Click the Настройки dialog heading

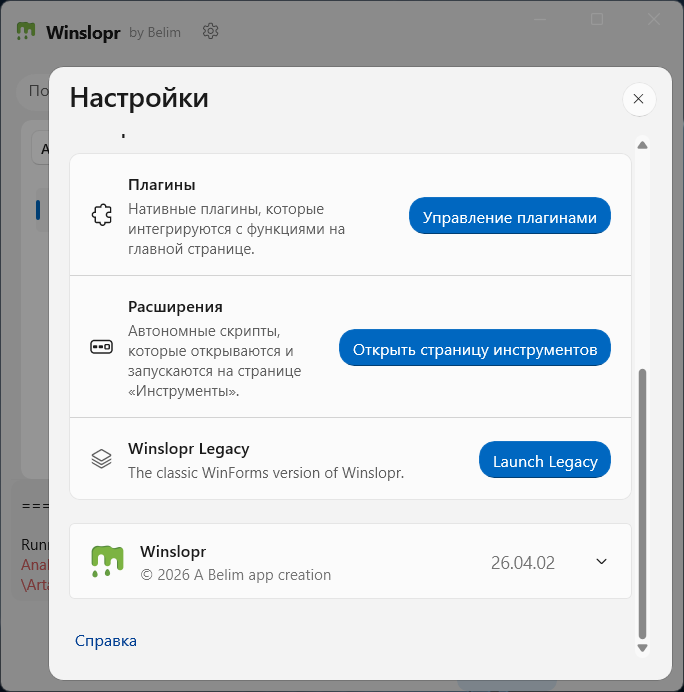click(139, 98)
